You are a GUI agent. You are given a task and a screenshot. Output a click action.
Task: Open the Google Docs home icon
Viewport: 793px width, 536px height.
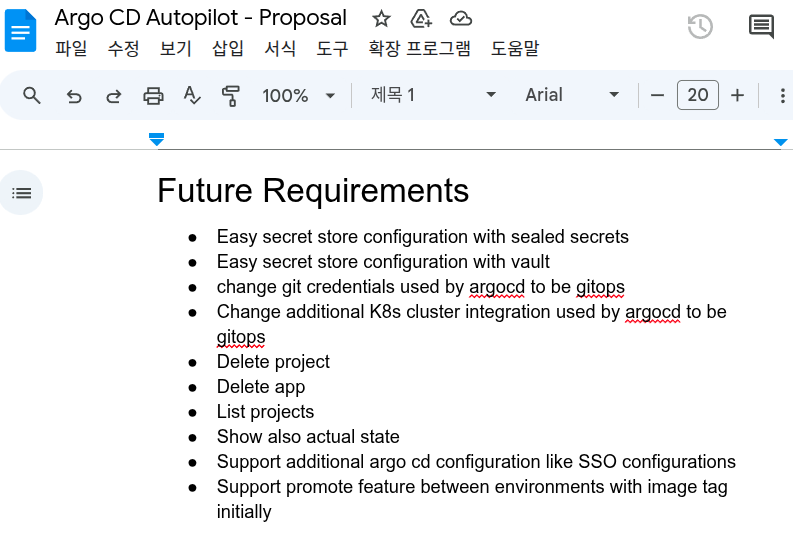coord(20,30)
